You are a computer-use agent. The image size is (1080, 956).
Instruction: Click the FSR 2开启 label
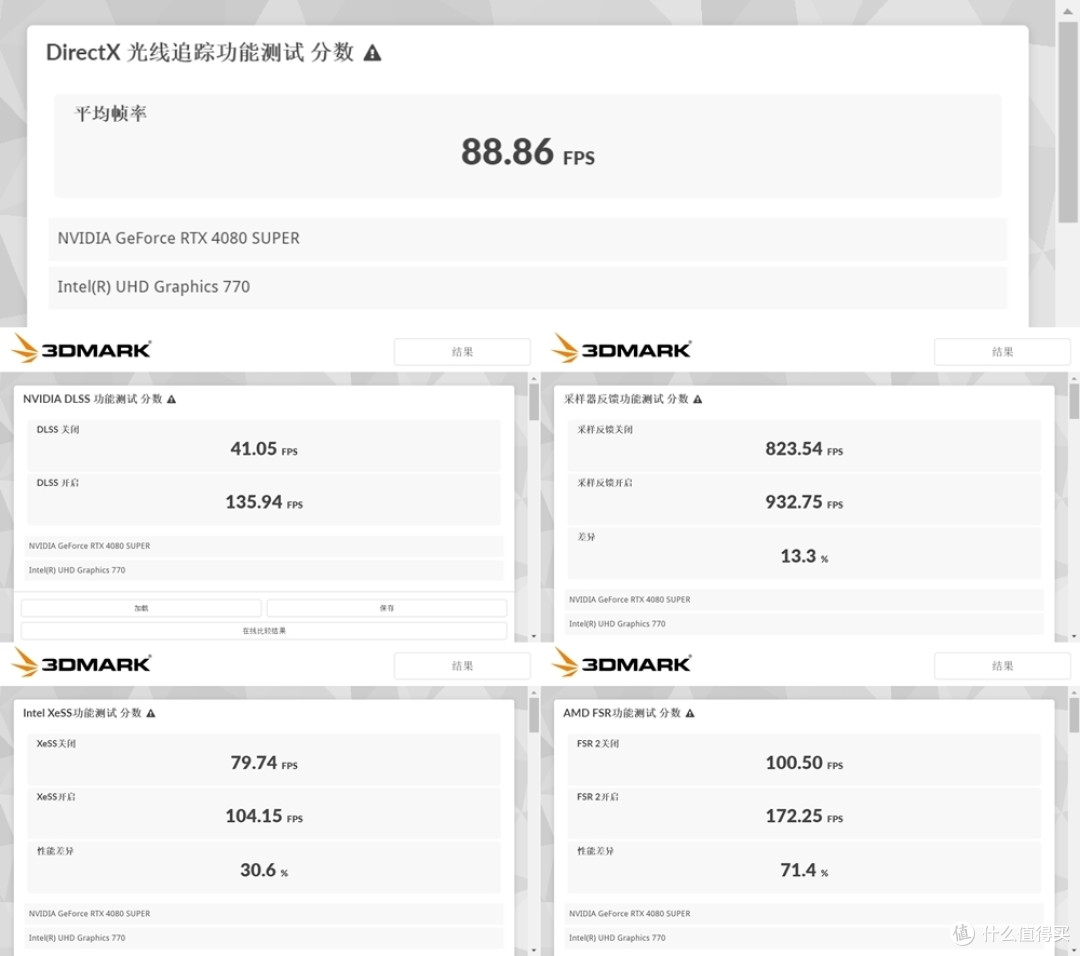tap(597, 797)
